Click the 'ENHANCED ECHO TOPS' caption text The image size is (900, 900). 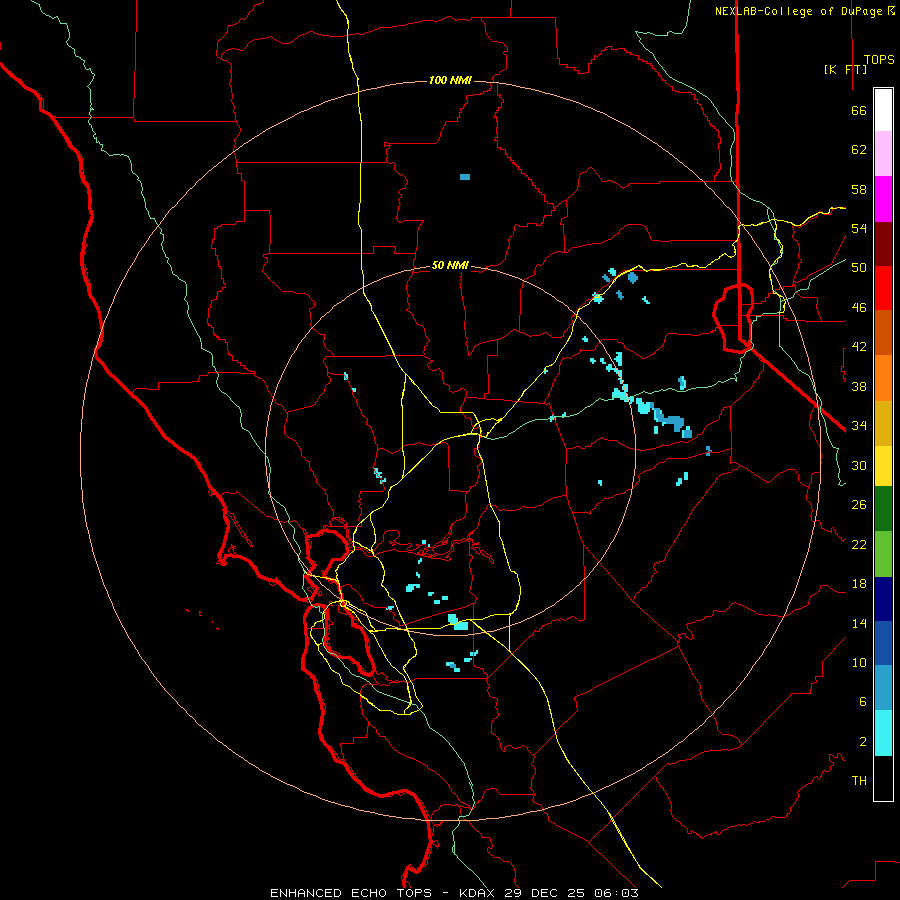(351, 893)
